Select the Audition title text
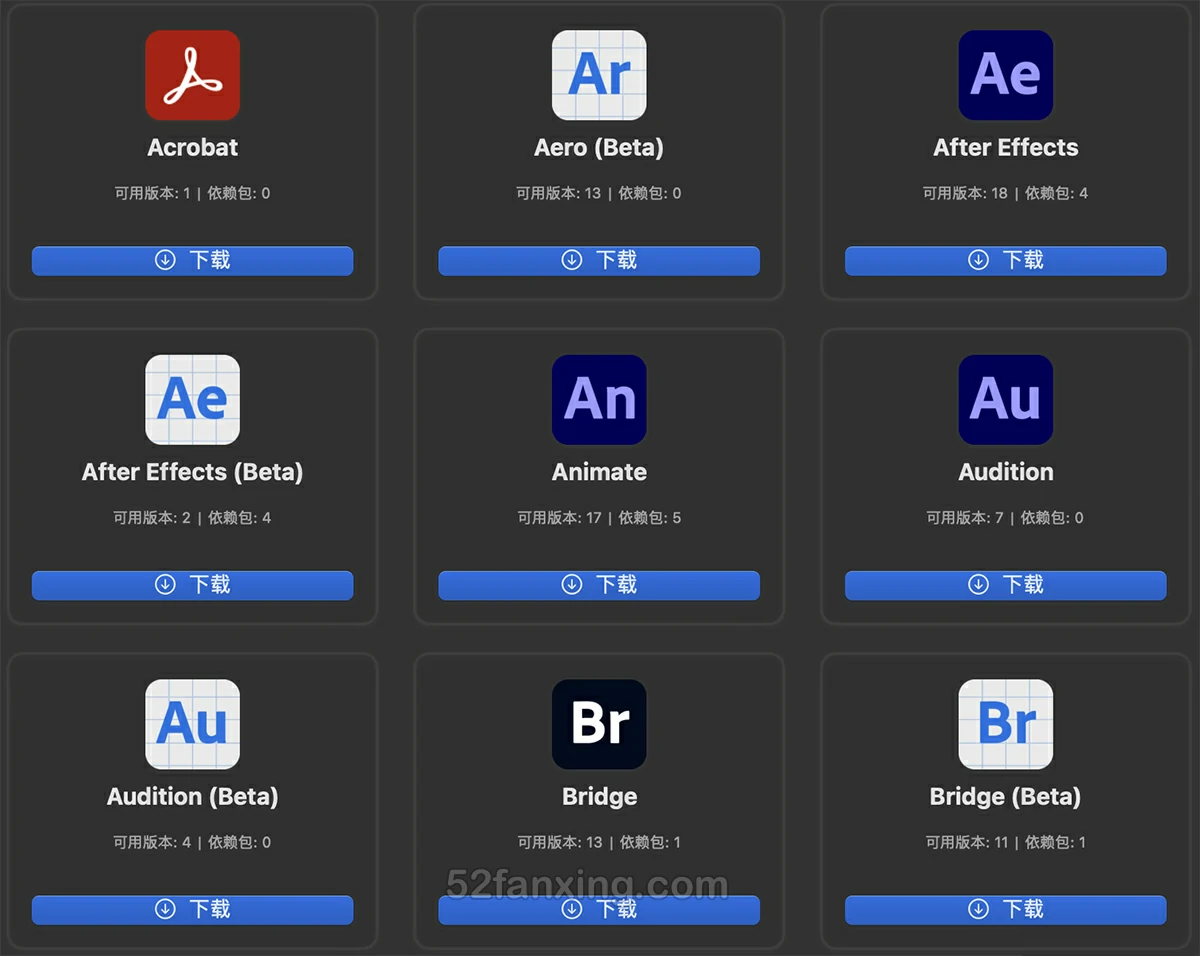1200x956 pixels. point(1006,472)
